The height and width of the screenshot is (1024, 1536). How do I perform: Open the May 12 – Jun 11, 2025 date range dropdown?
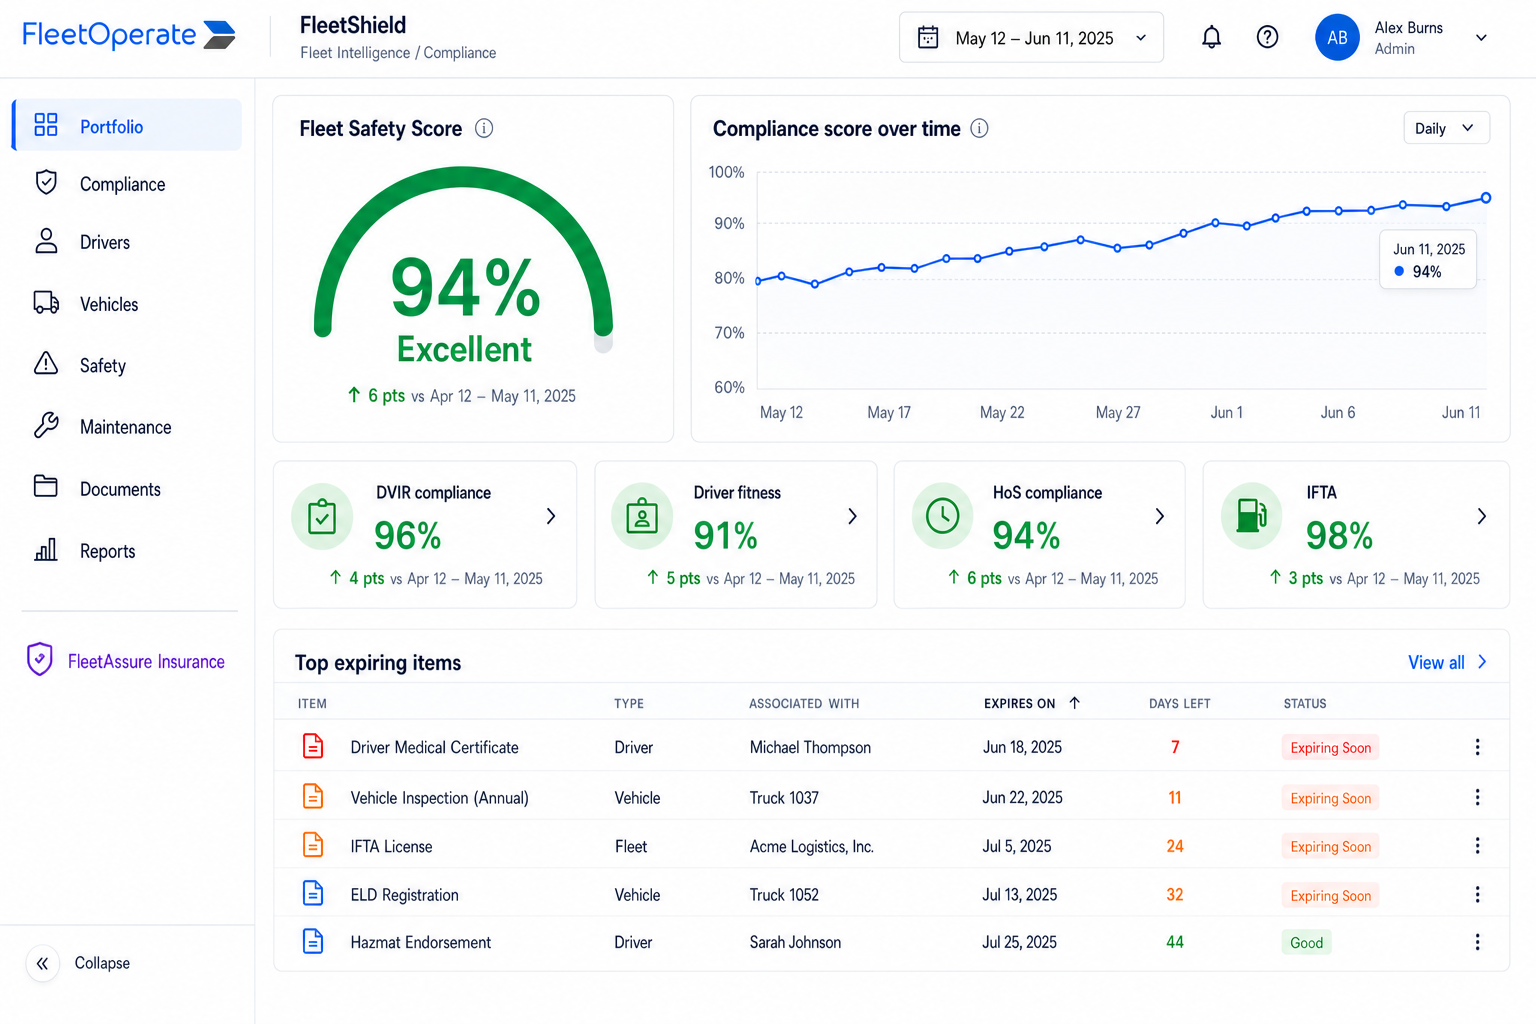1031,37
